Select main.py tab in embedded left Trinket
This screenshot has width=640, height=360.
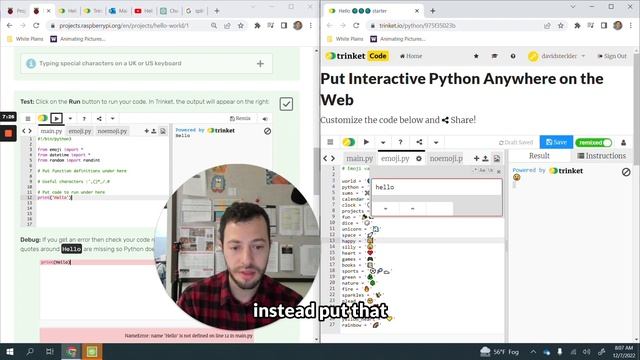coord(51,131)
